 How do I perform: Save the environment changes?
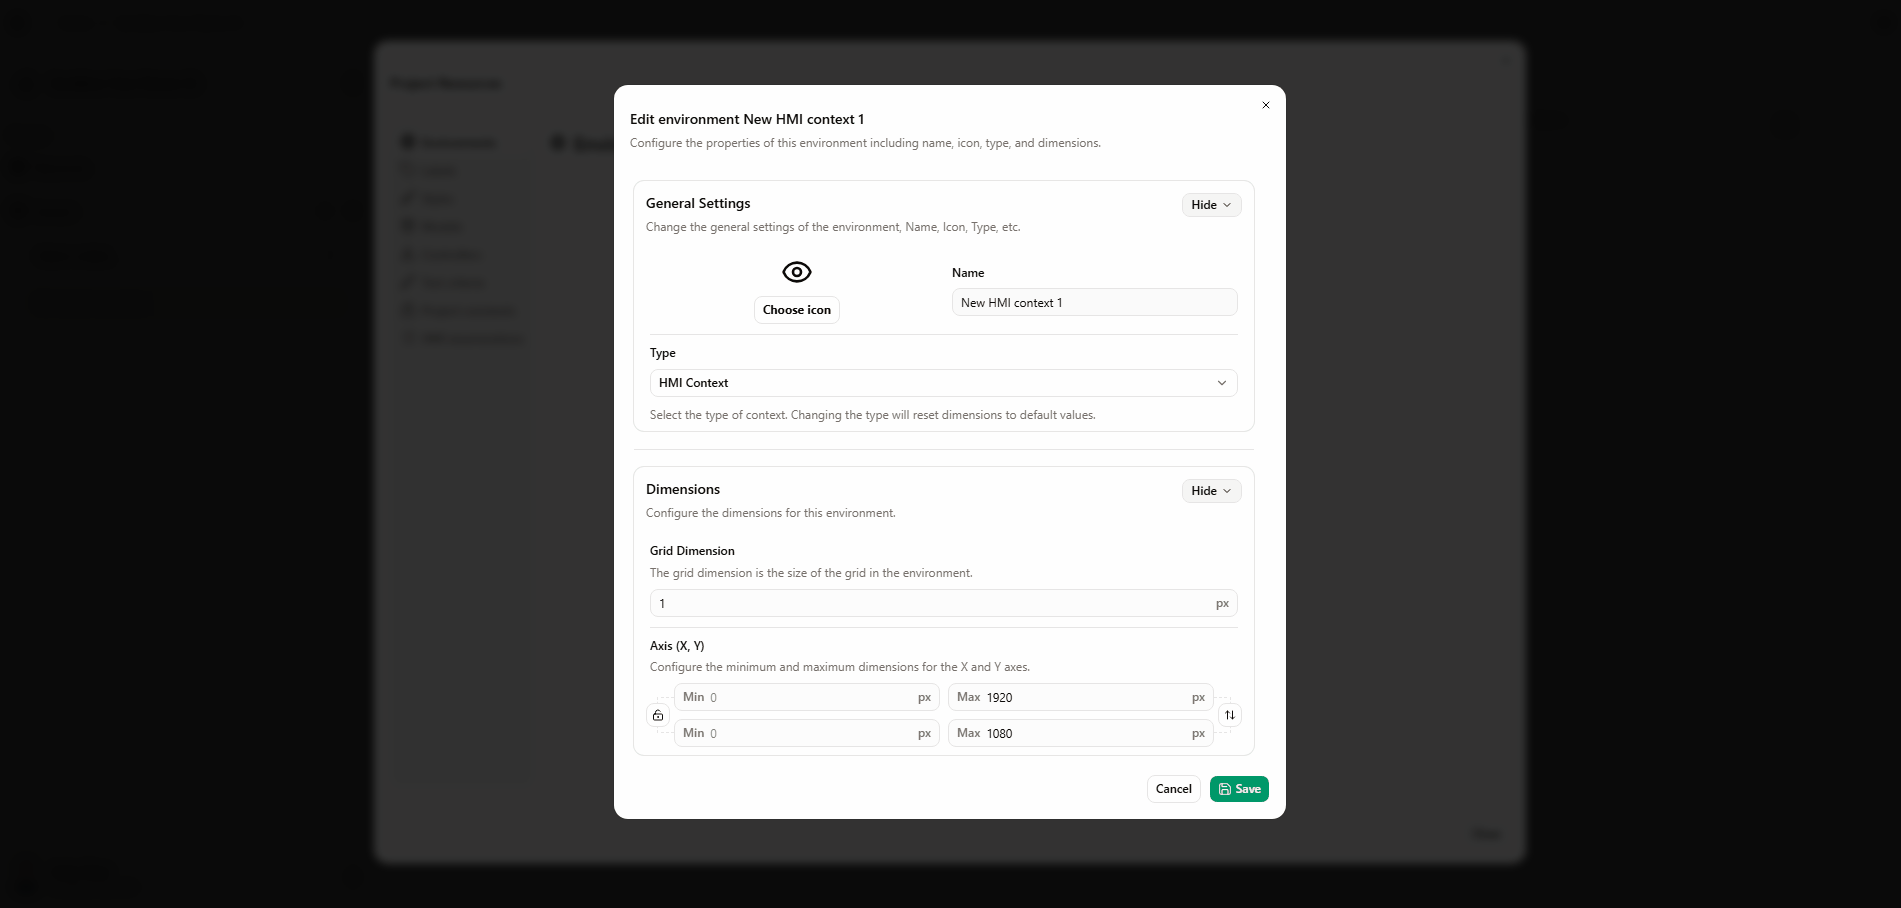tap(1239, 789)
